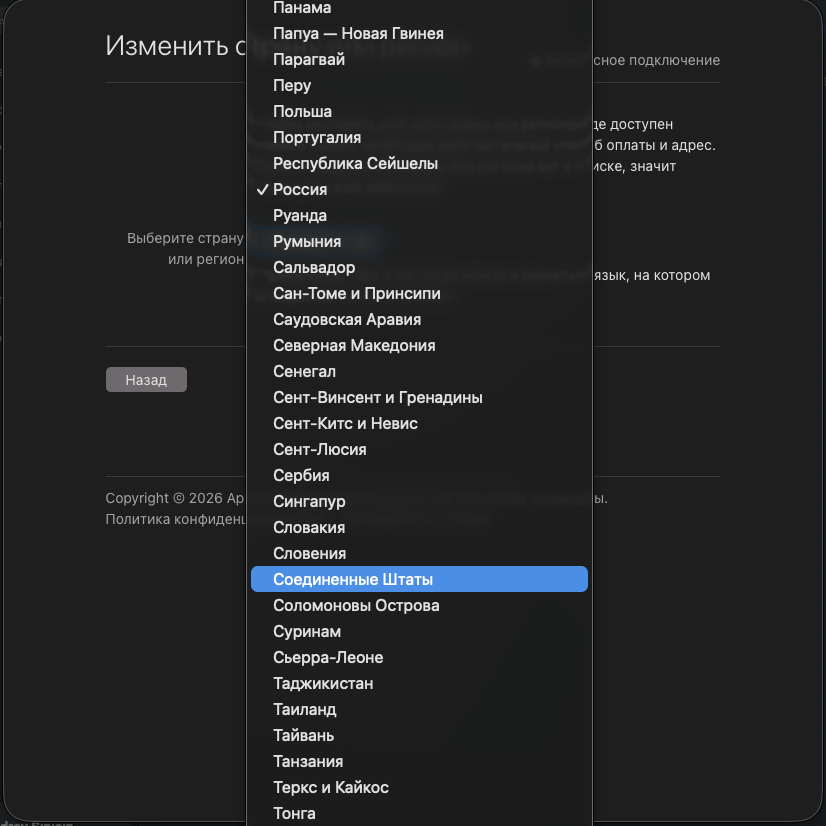Select Сербия from the country list
Image resolution: width=826 pixels, height=826 pixels.
(301, 476)
